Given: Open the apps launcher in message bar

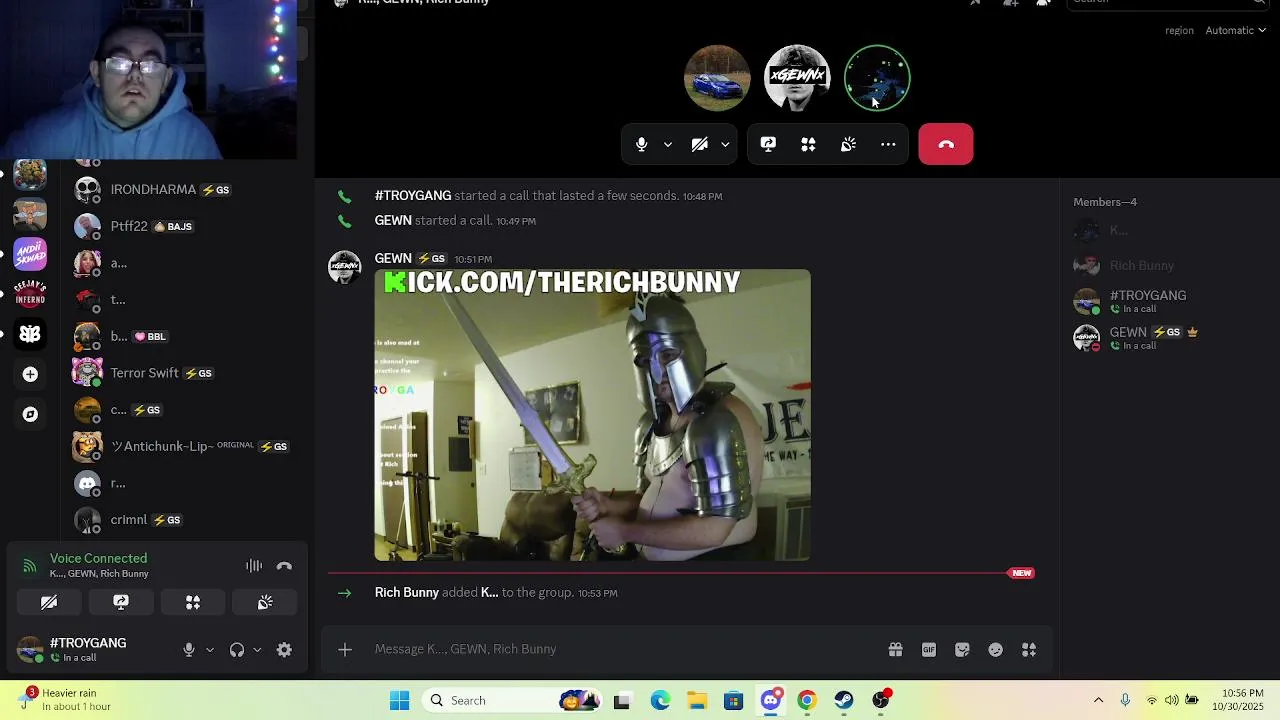Looking at the screenshot, I should (x=1029, y=650).
